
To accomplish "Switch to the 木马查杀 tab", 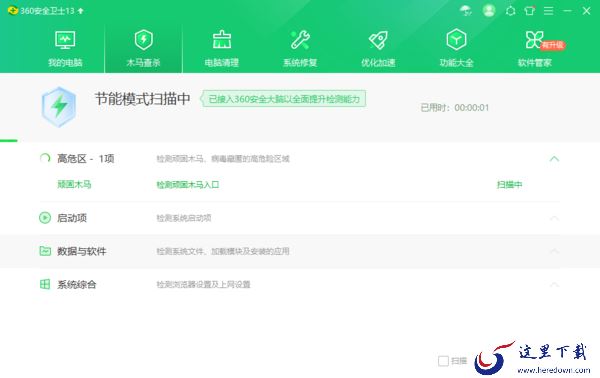I will click(x=143, y=49).
